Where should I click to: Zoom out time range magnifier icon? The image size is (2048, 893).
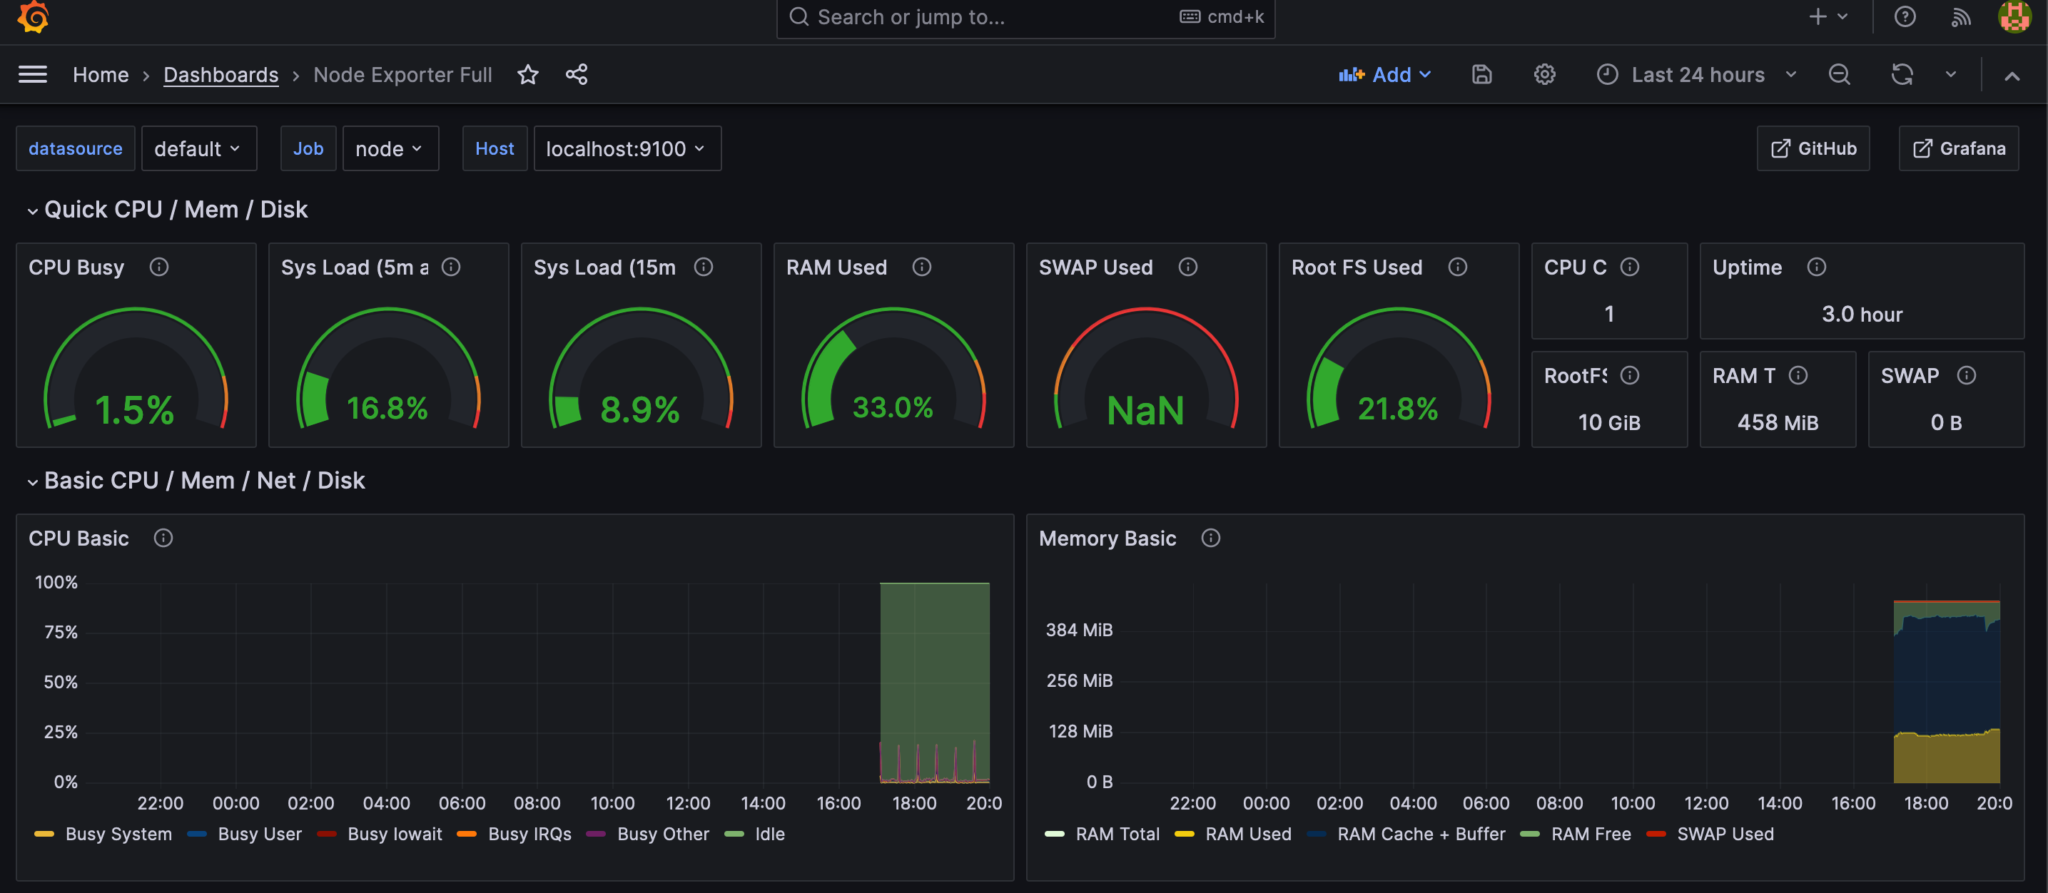click(1839, 75)
